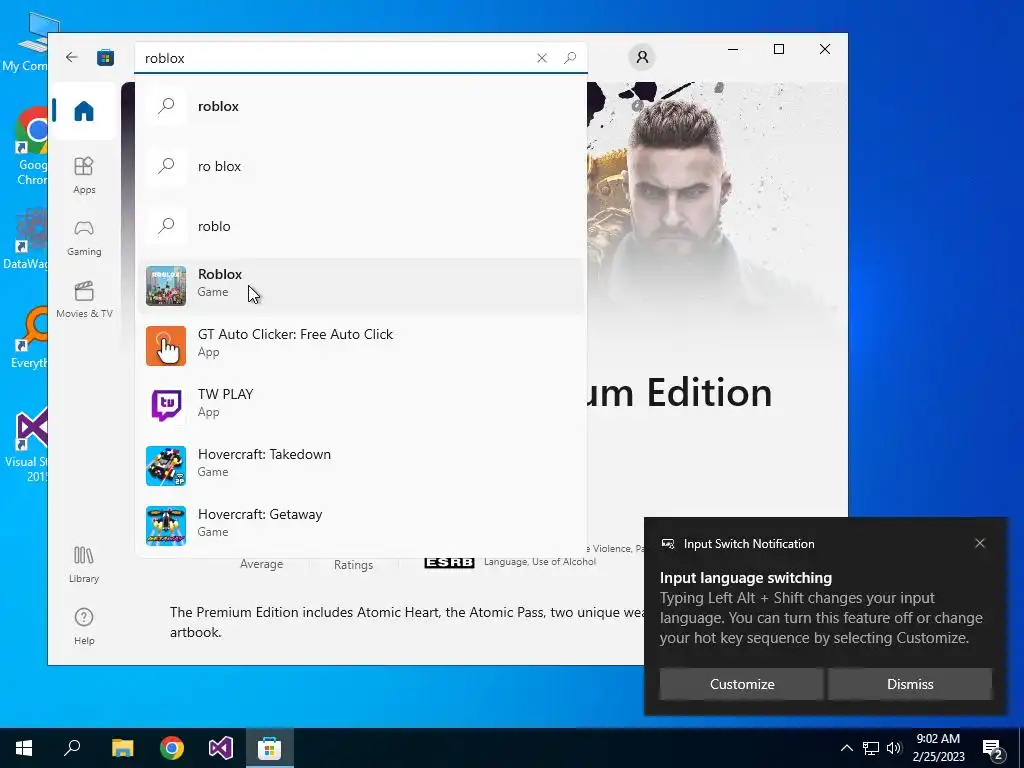Screen dimensions: 1024x768
Task: Open the Help item in sidebar
Action: pos(84,626)
